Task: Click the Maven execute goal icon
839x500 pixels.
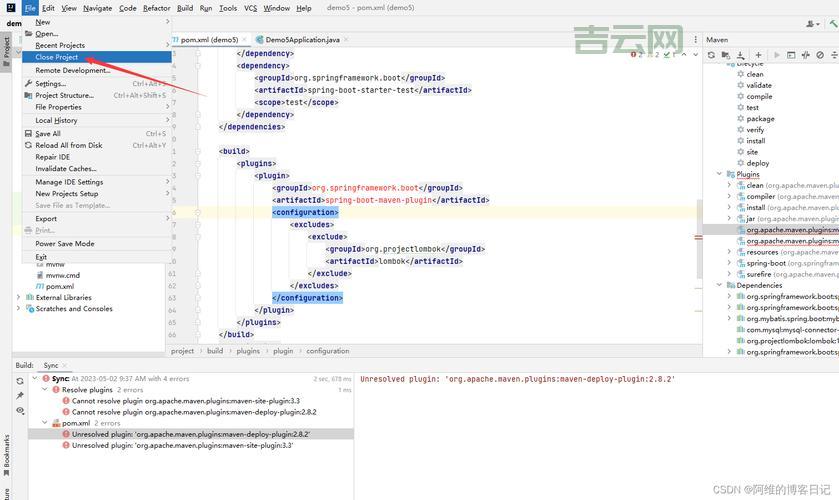Action: coord(791,55)
